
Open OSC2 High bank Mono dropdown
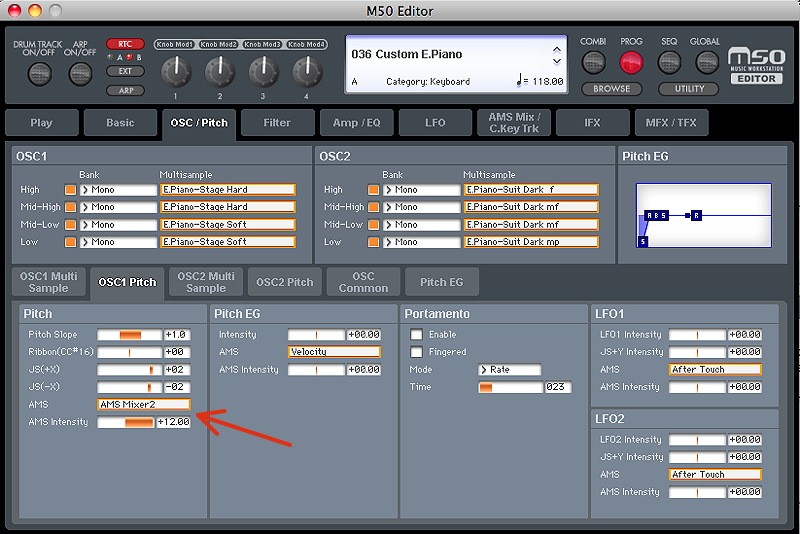421,190
